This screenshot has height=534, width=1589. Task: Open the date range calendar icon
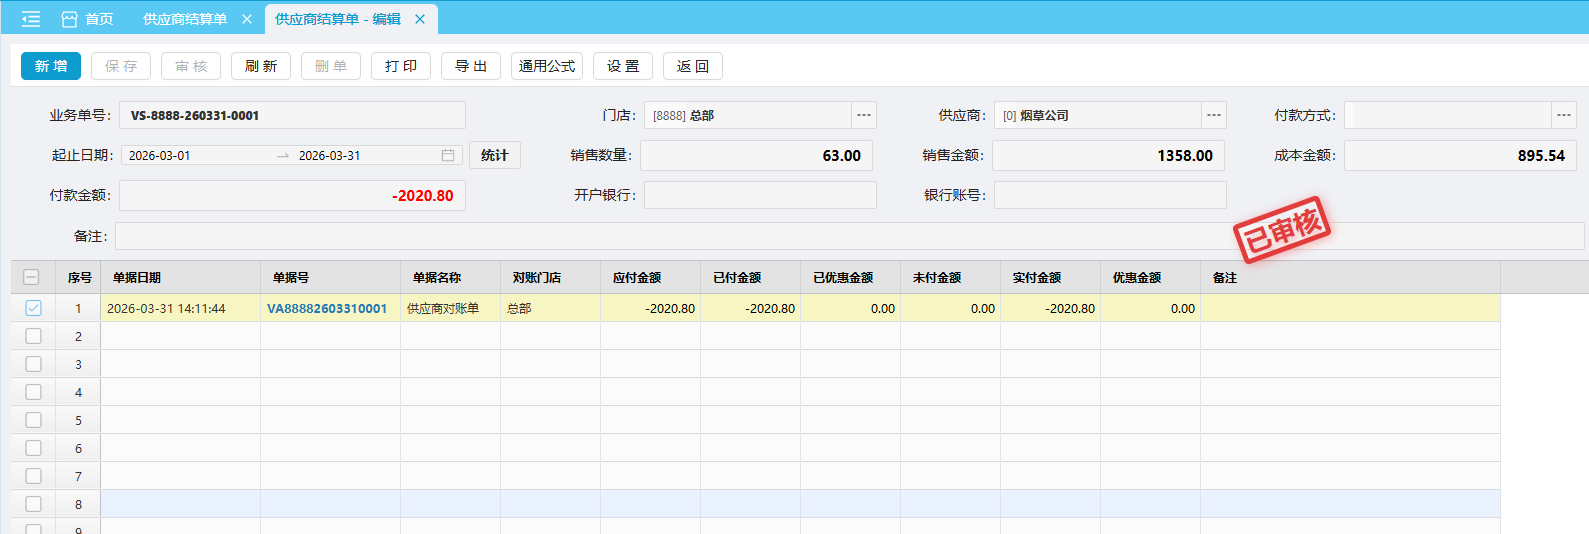click(x=448, y=155)
